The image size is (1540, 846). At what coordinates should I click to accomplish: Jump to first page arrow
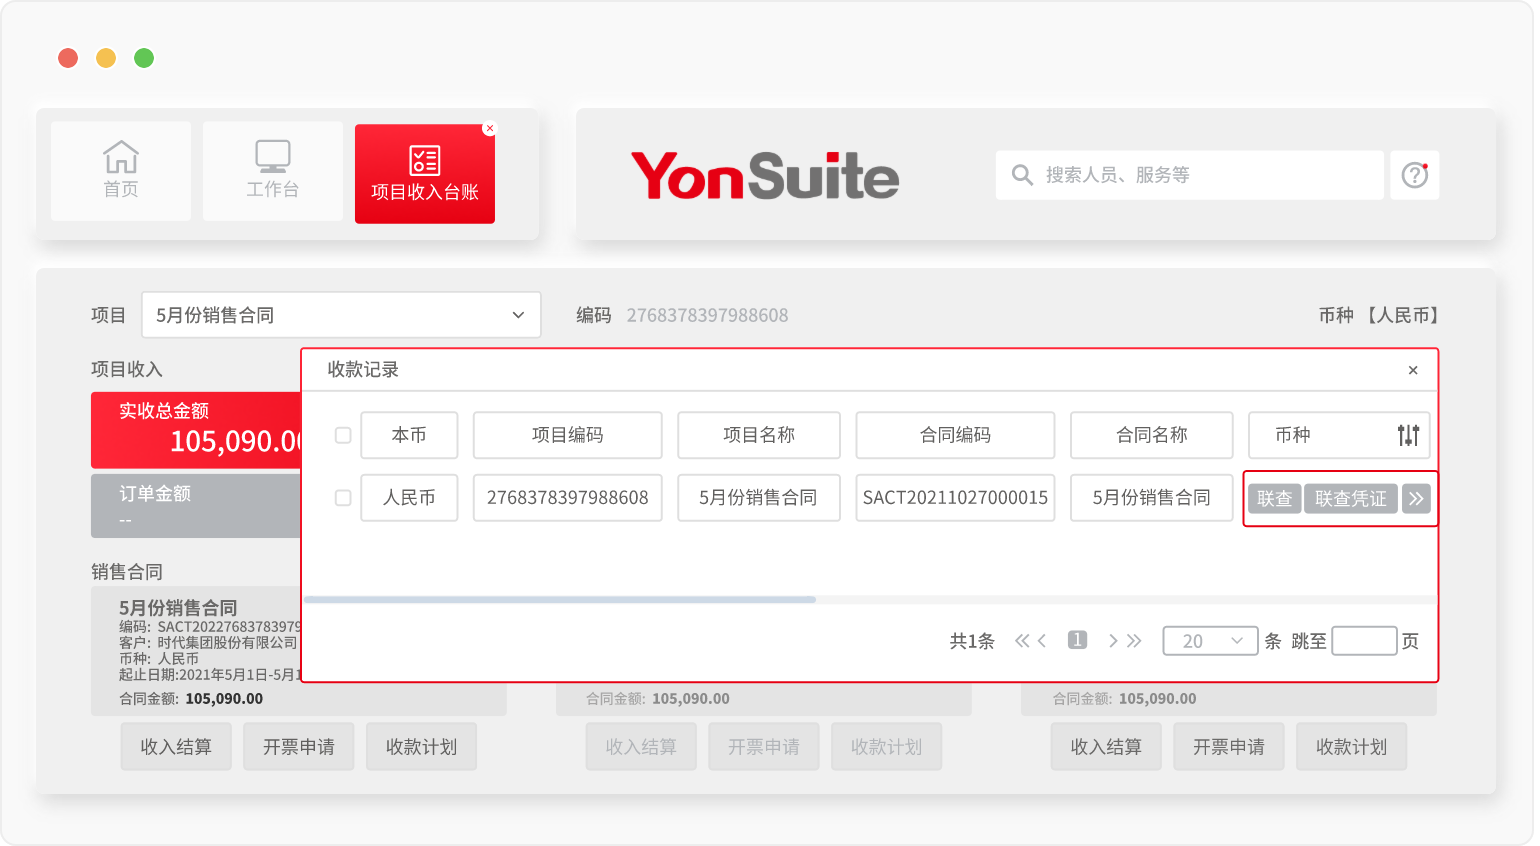(1021, 641)
